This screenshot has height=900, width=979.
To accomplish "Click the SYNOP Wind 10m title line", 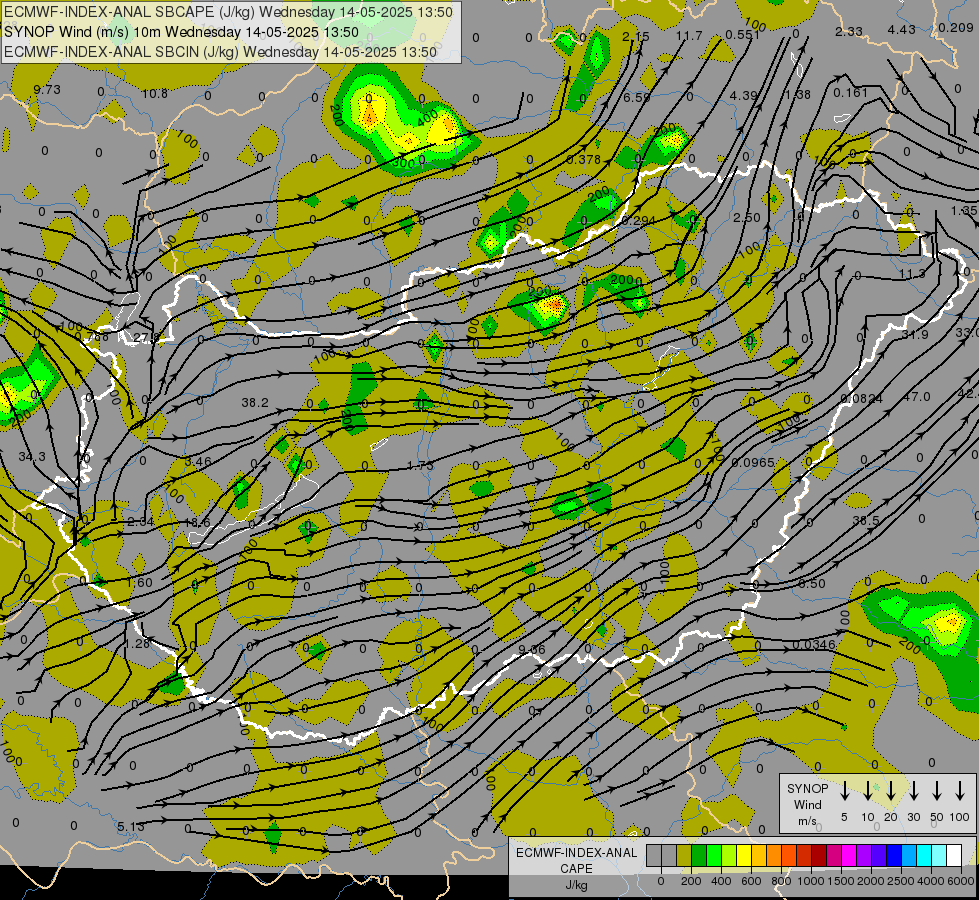I will [x=181, y=32].
